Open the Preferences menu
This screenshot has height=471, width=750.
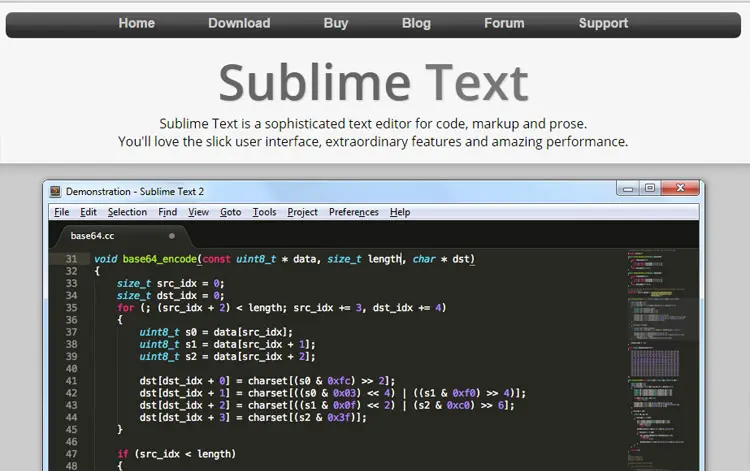(x=354, y=212)
